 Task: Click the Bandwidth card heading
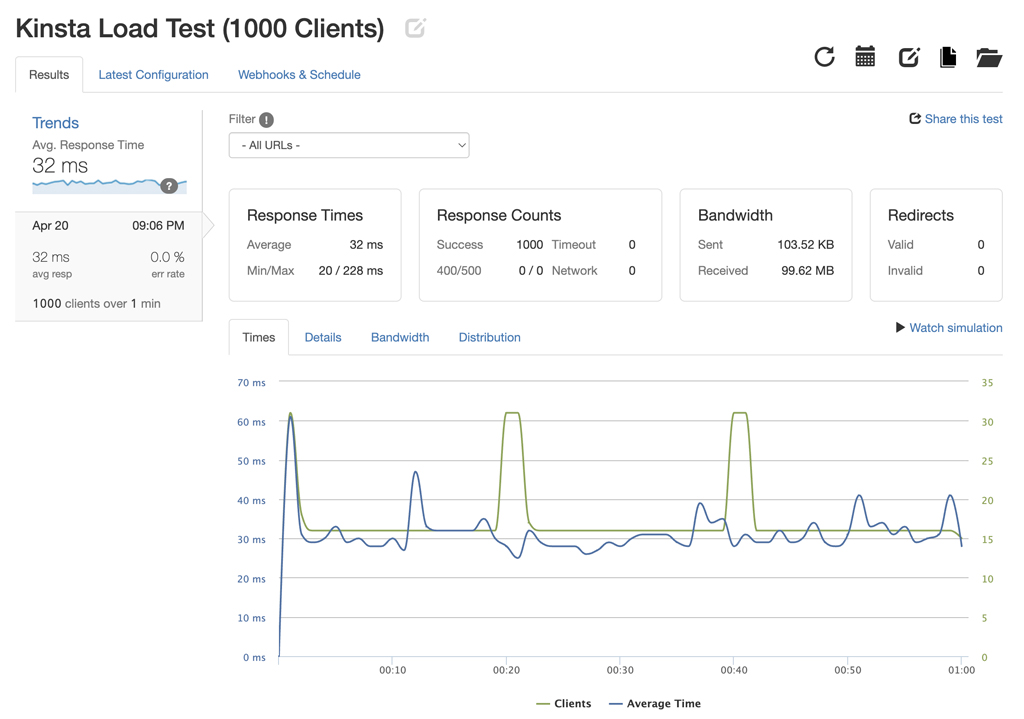coord(735,216)
